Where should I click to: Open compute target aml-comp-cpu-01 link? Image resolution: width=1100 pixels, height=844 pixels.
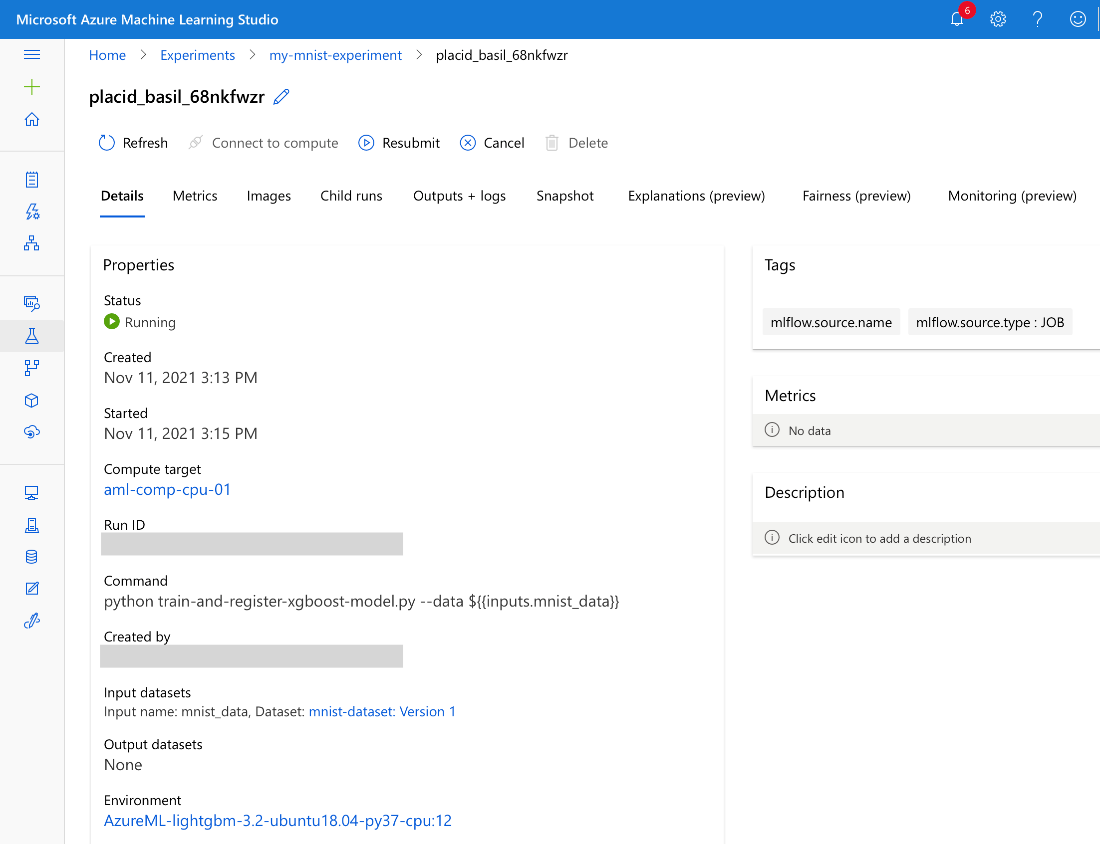tap(168, 490)
